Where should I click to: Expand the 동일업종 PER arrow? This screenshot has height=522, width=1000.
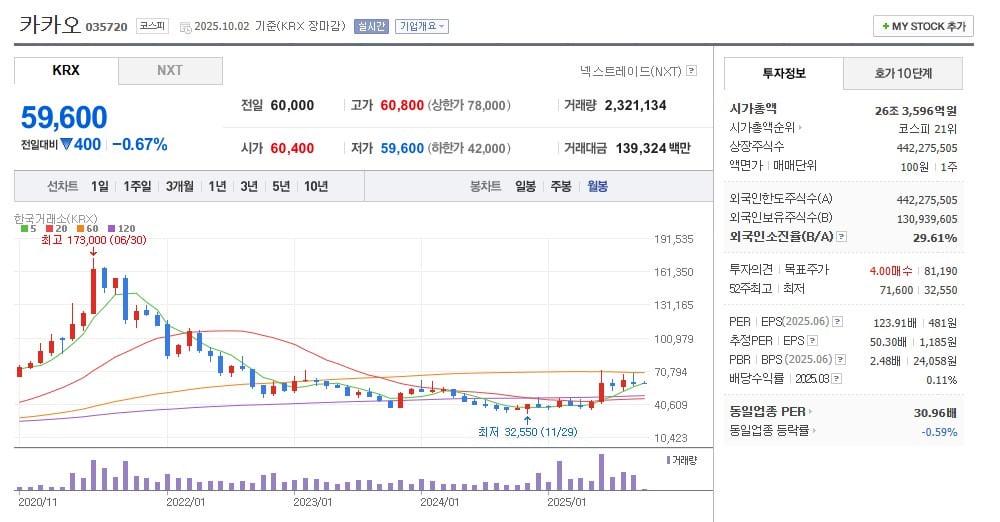(811, 412)
